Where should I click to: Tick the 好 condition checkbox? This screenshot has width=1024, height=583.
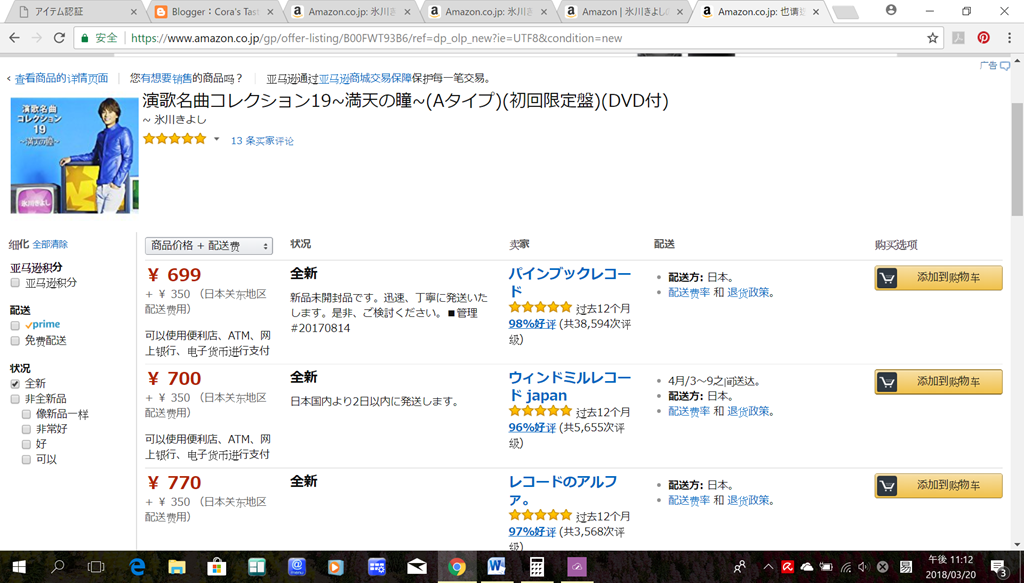[x=26, y=444]
